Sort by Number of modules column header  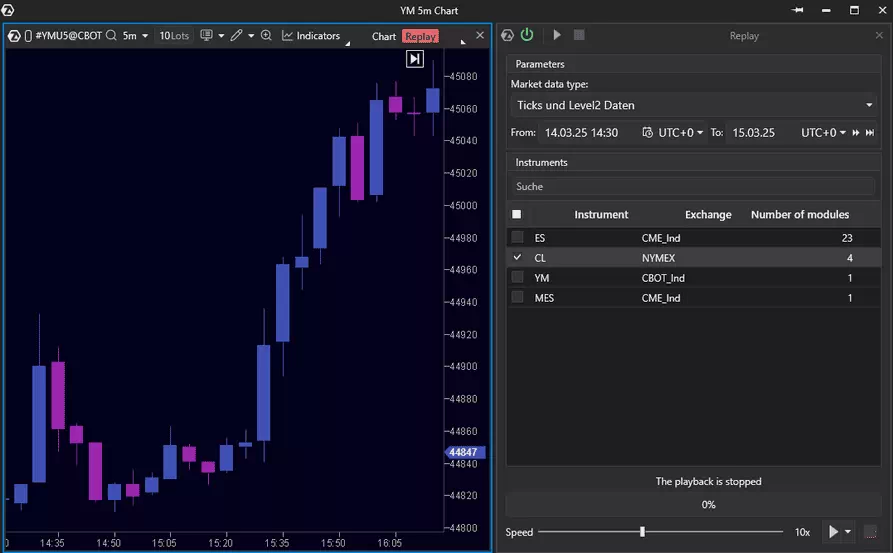[x=800, y=215]
